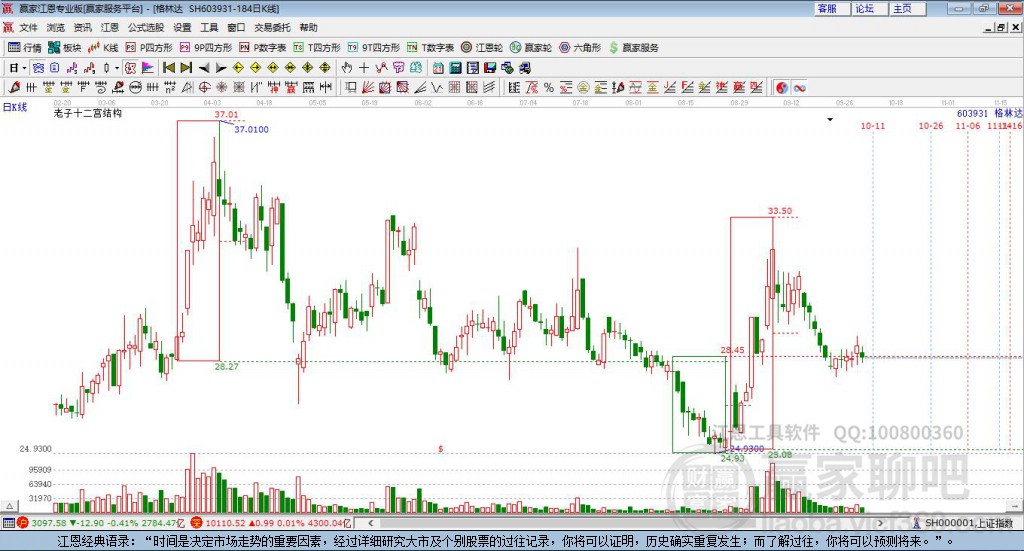Open the 9P四方形 tool
This screenshot has height=551, width=1024.
point(206,48)
